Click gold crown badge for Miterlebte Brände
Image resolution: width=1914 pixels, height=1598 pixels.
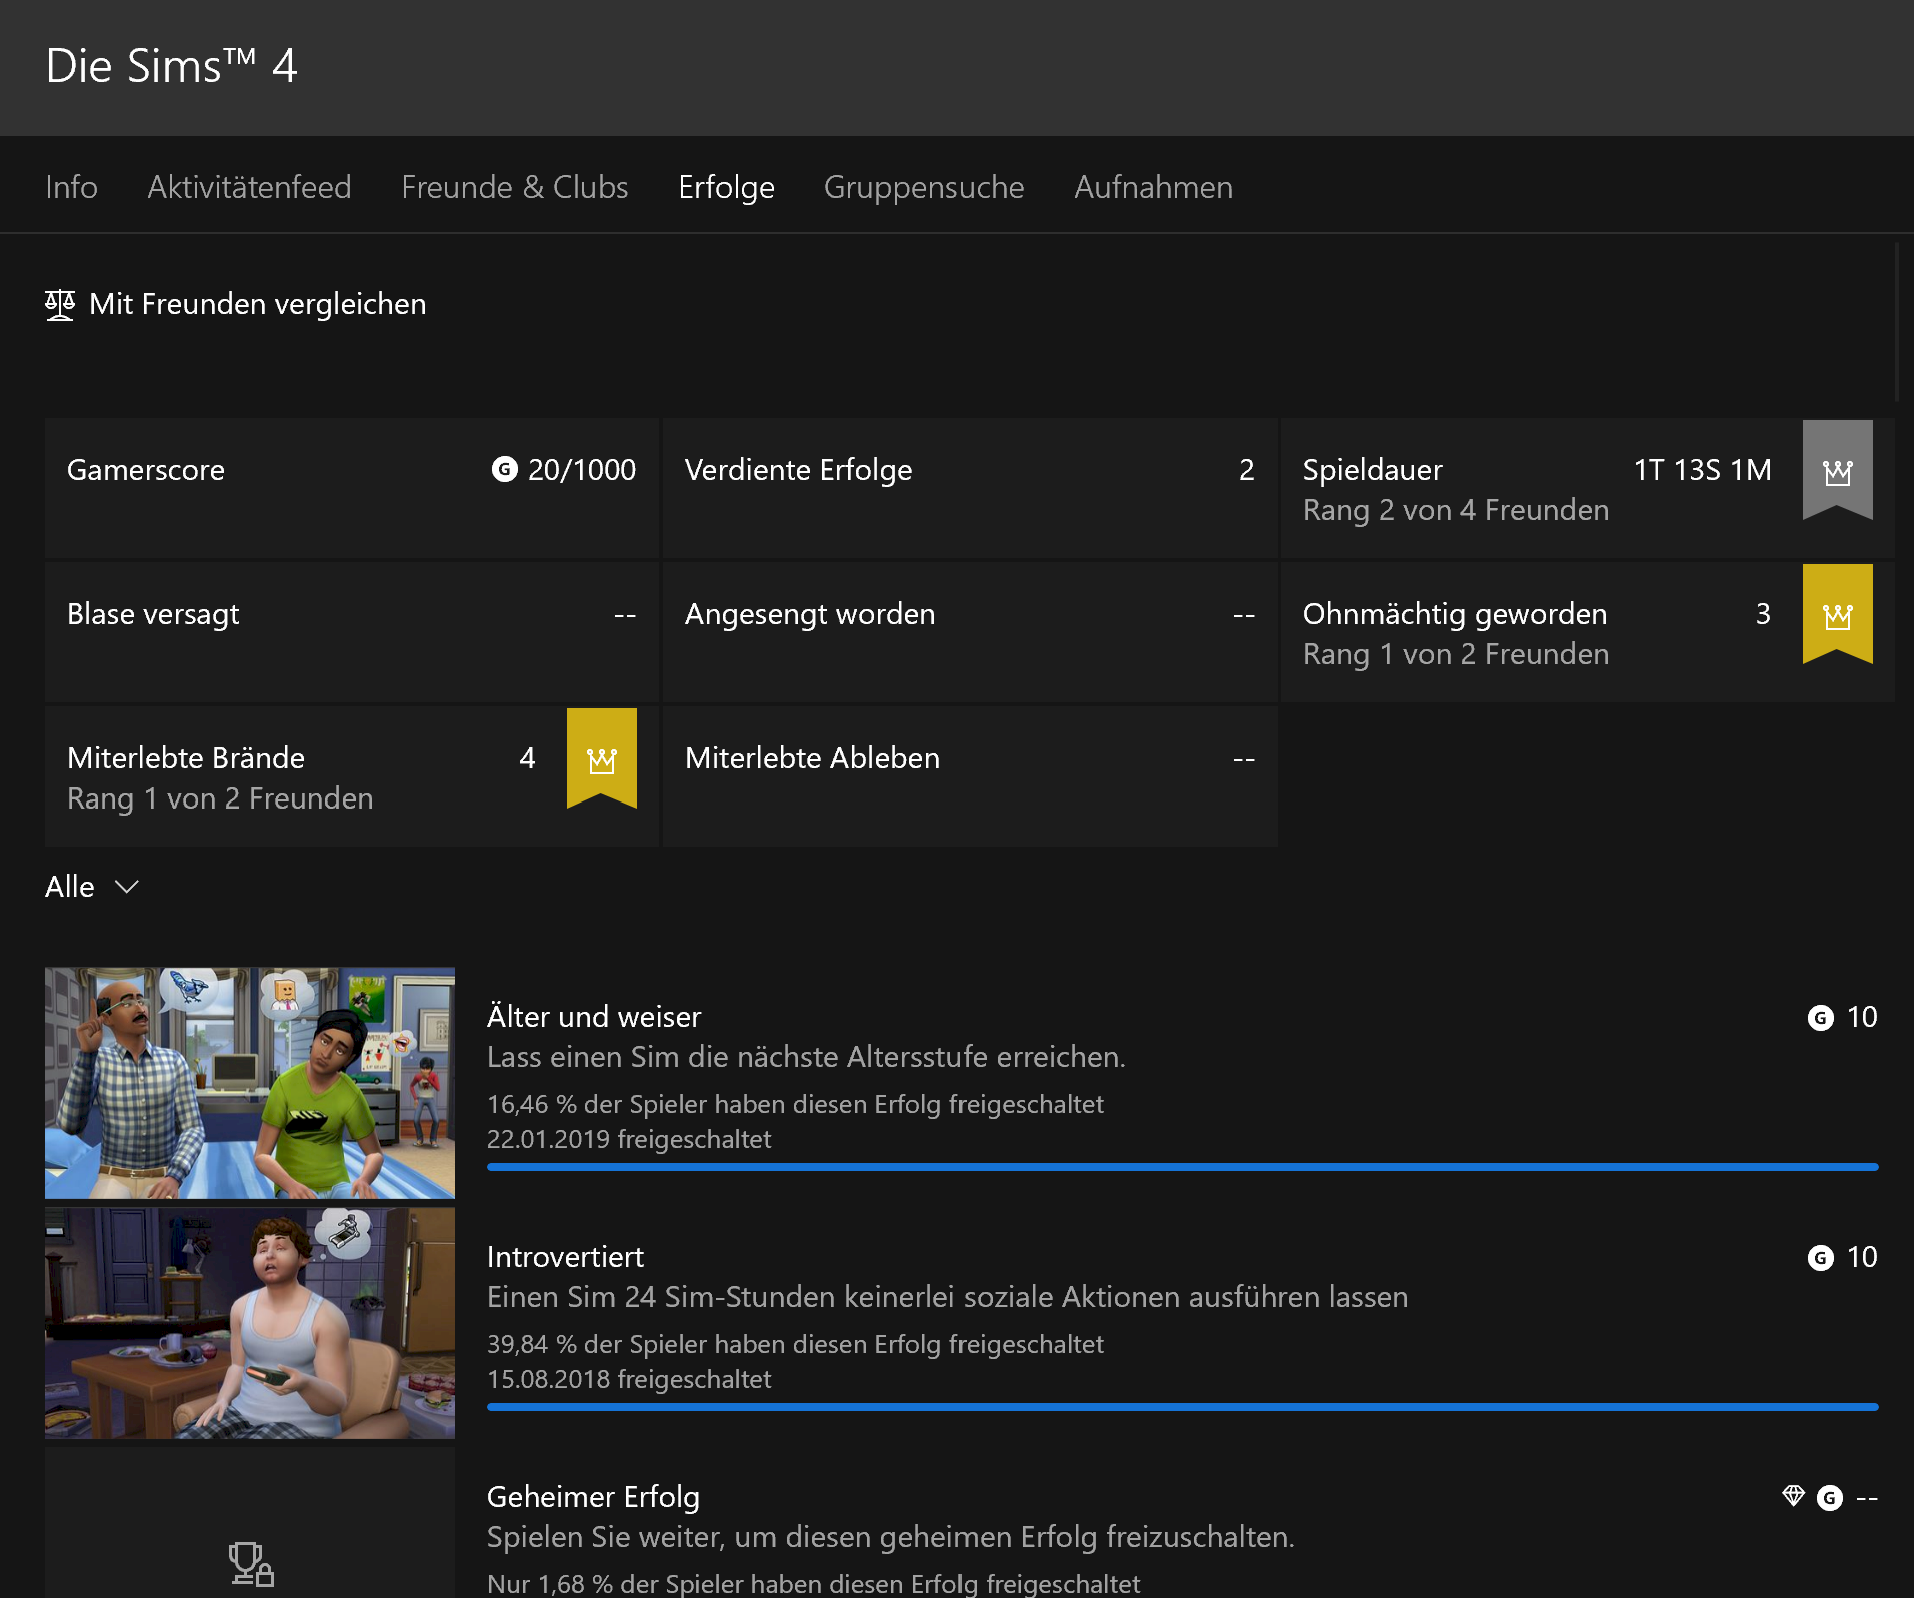click(x=601, y=758)
